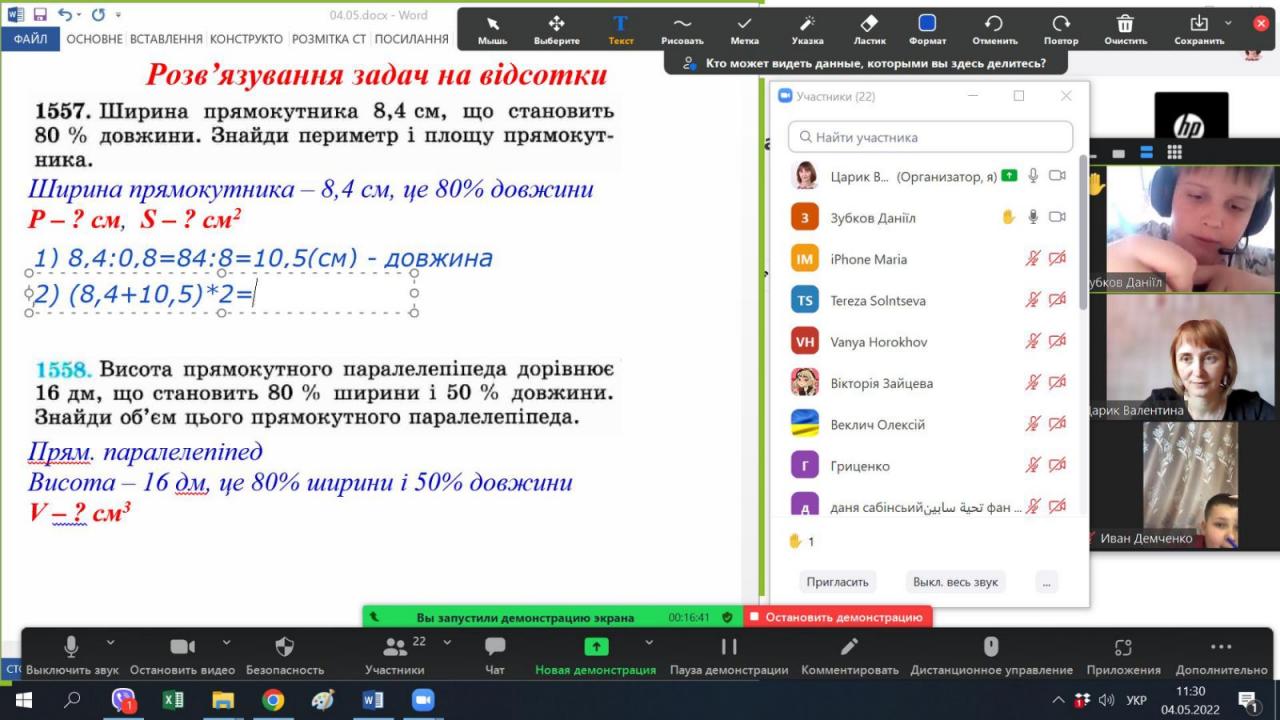The height and width of the screenshot is (720, 1280).
Task: Choose the Text (Текст) annotation tool
Action: pos(620,28)
